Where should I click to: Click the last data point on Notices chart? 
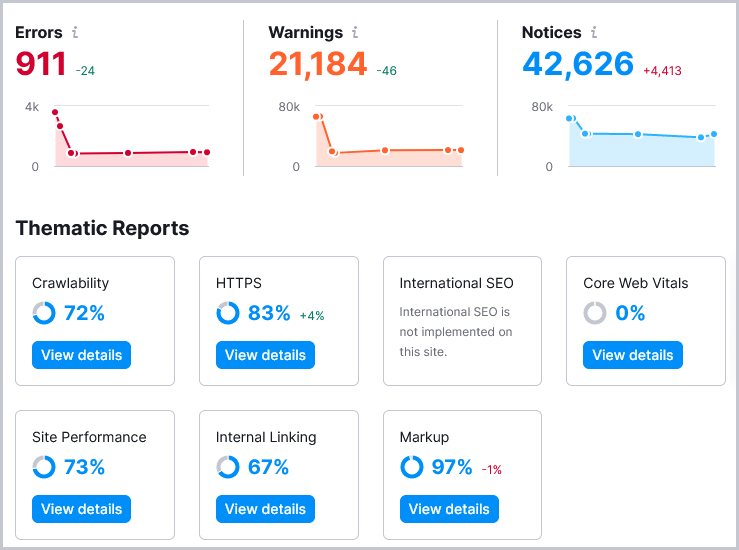(714, 134)
